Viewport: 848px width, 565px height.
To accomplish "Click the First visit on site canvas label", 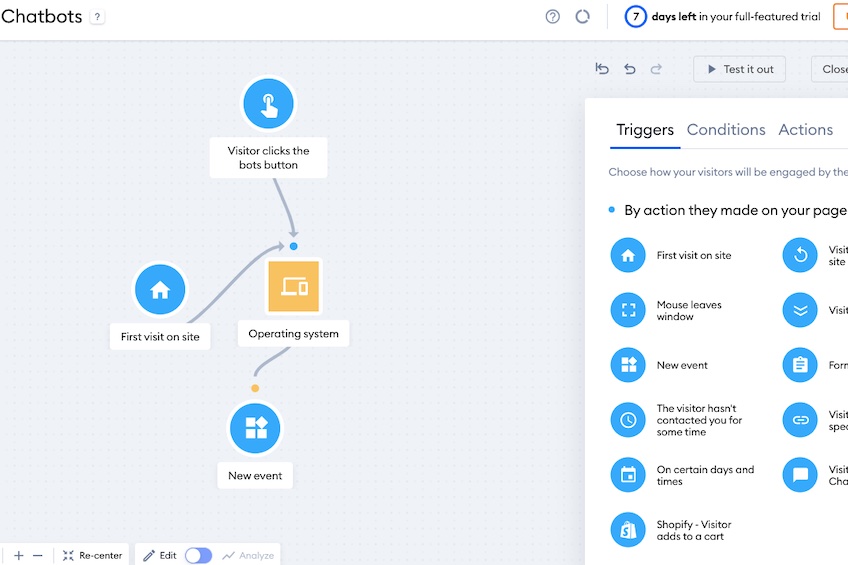I will pyautogui.click(x=160, y=337).
